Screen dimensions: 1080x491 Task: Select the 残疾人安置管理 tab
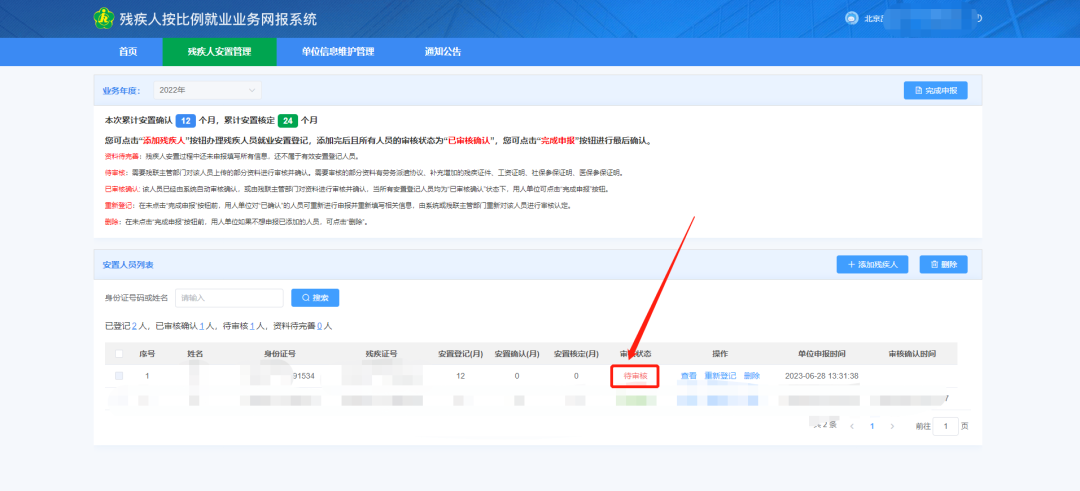click(219, 52)
